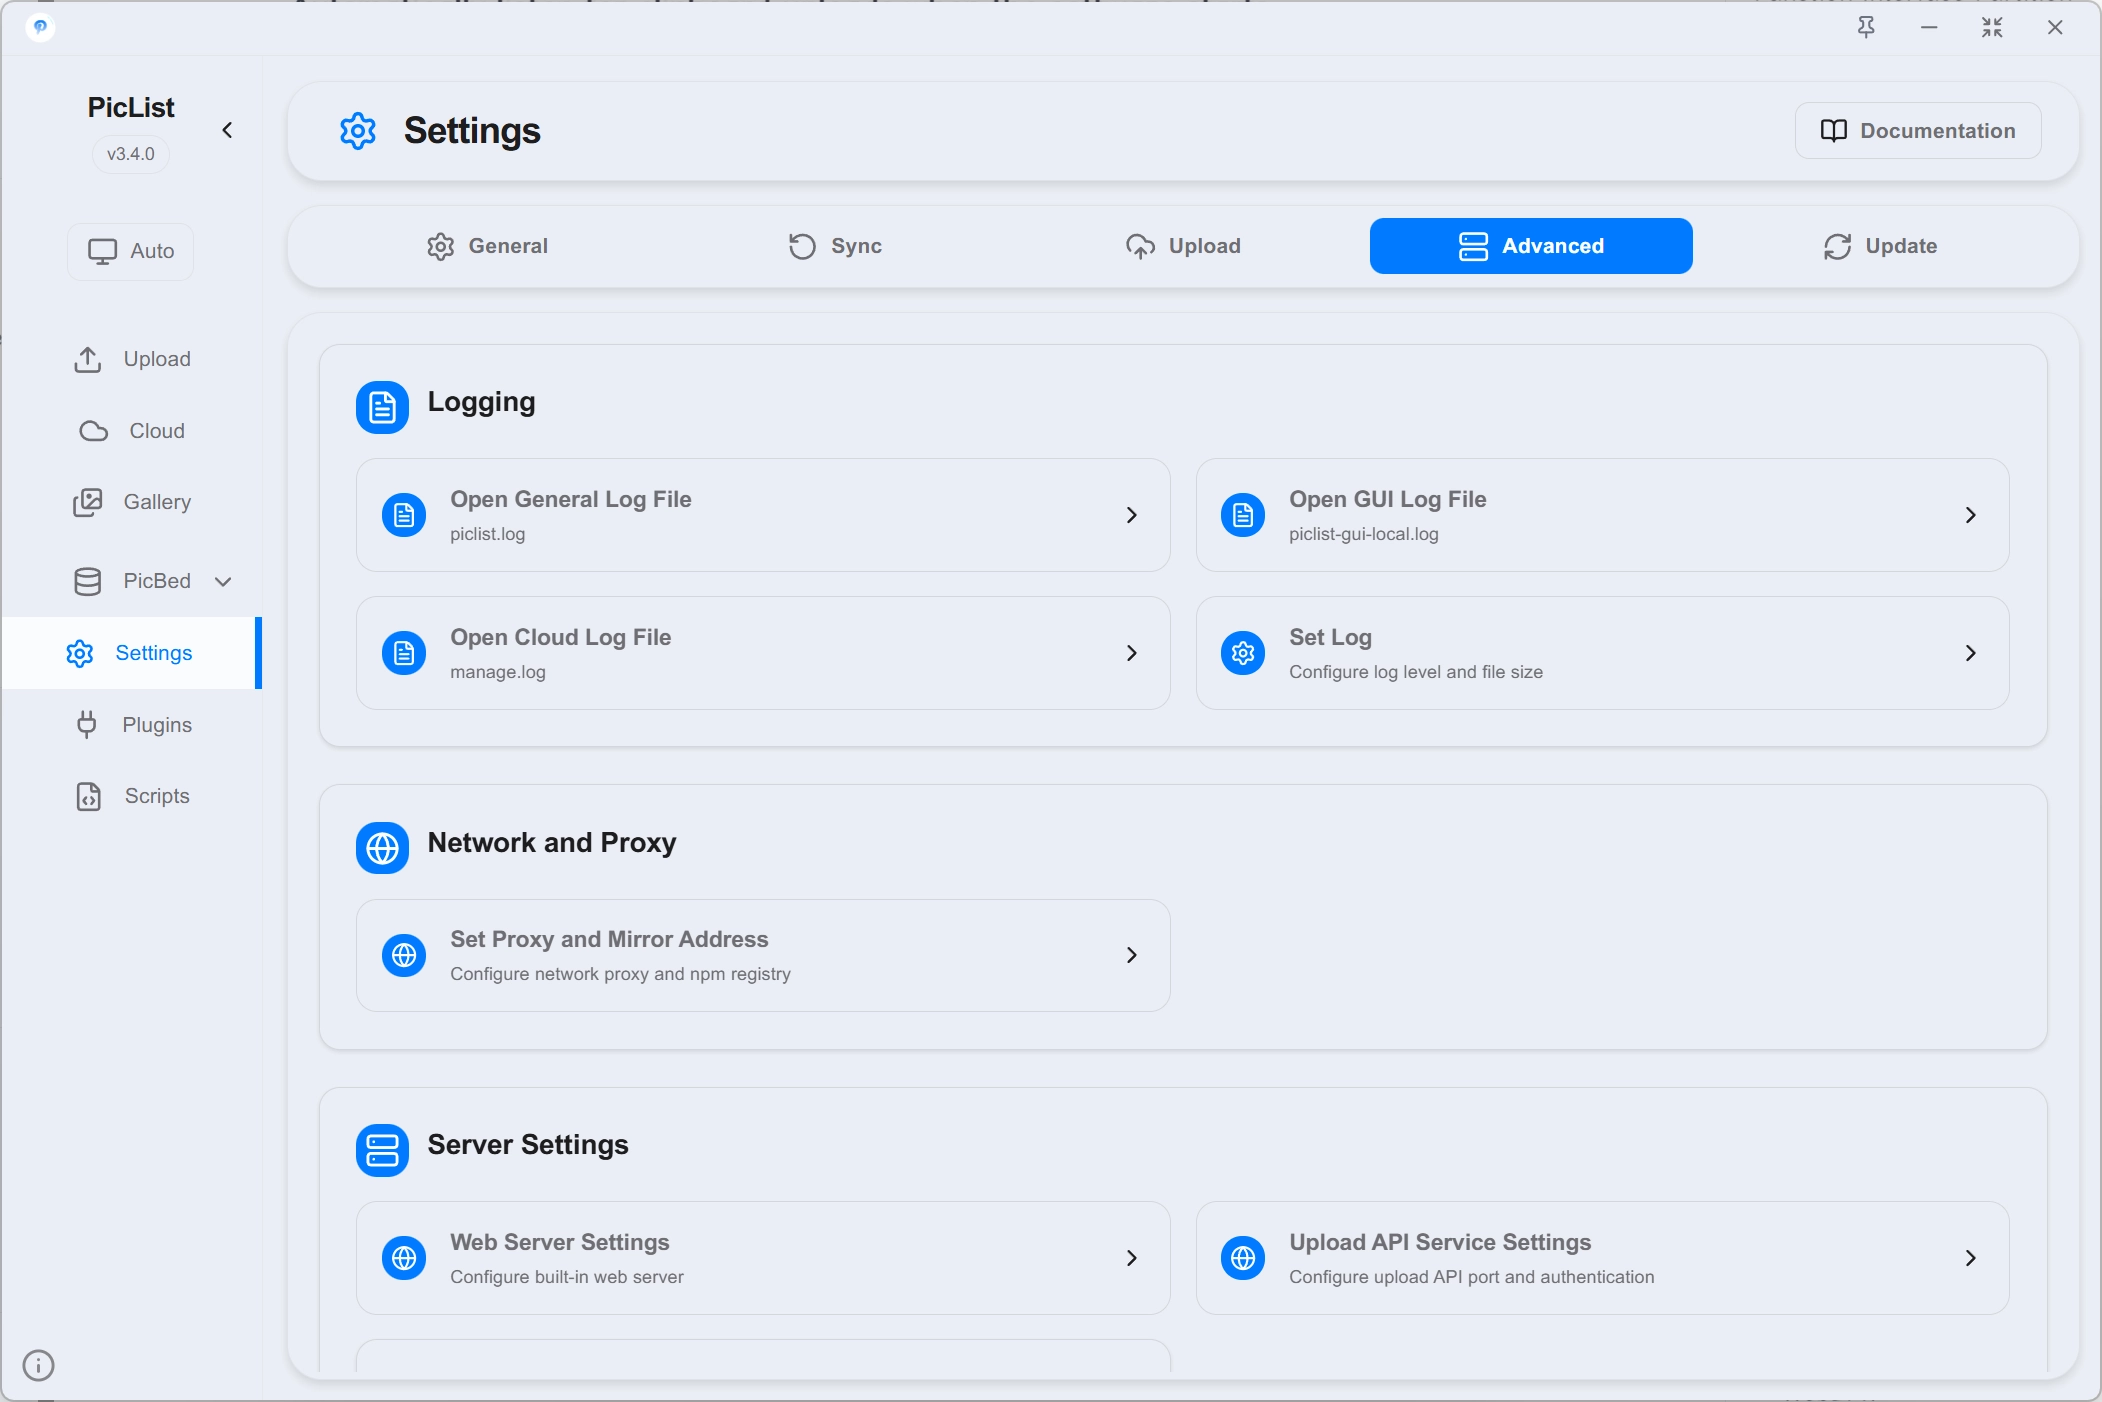Screen dimensions: 2102x1402
Task: Open the info icon at sidebar bottom
Action: point(38,1365)
